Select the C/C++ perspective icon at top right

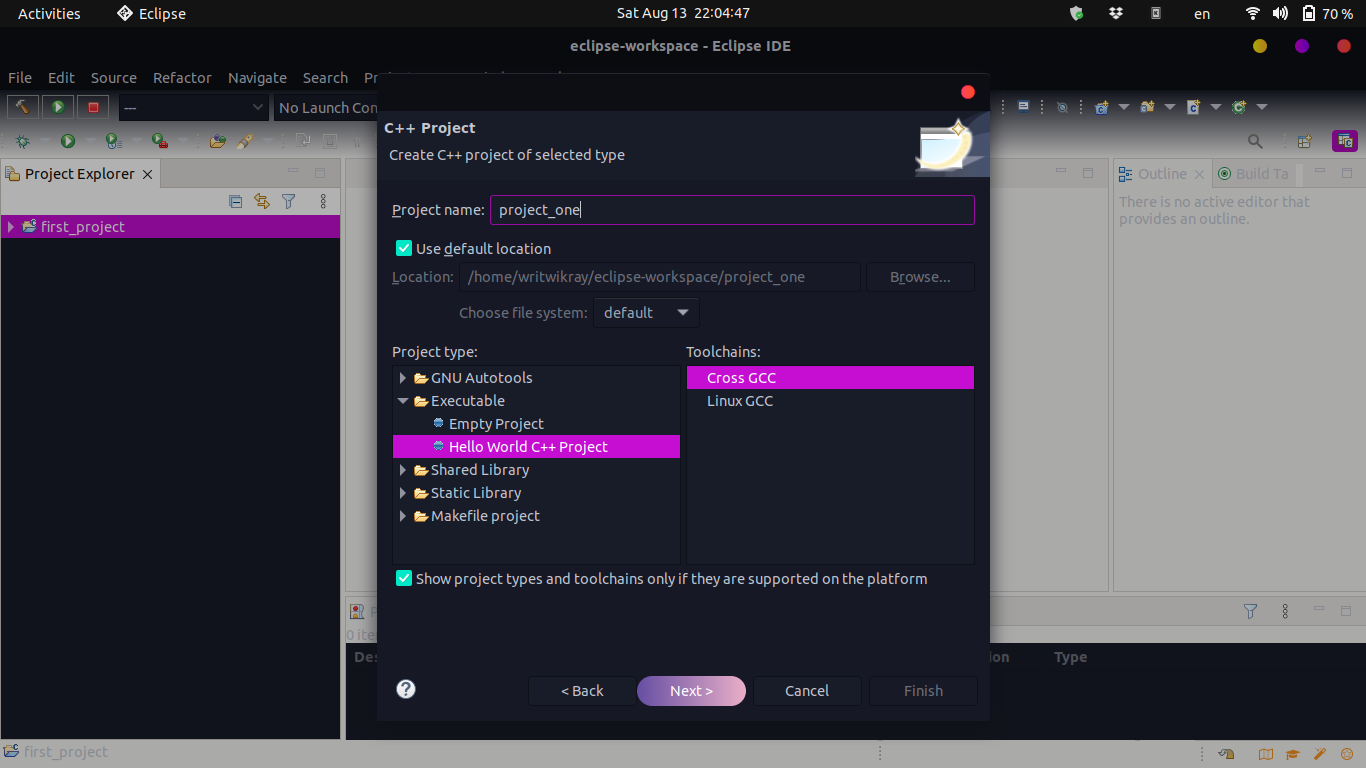(1344, 141)
